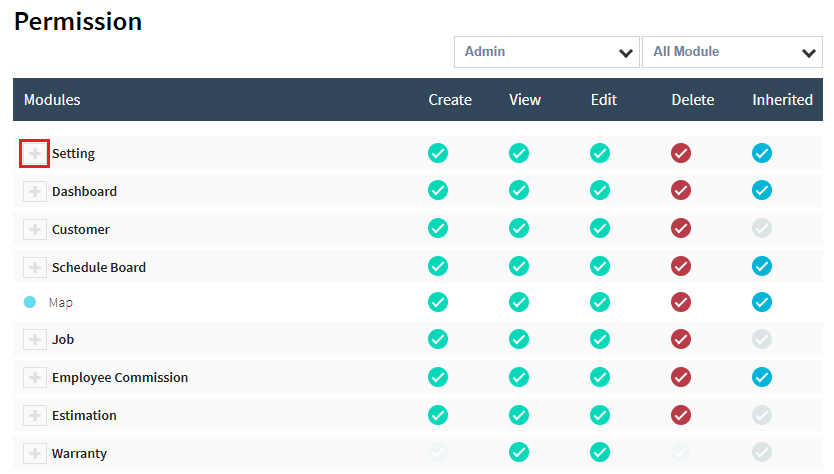
Task: Expand the Customer module plus icon
Action: pyautogui.click(x=35, y=230)
